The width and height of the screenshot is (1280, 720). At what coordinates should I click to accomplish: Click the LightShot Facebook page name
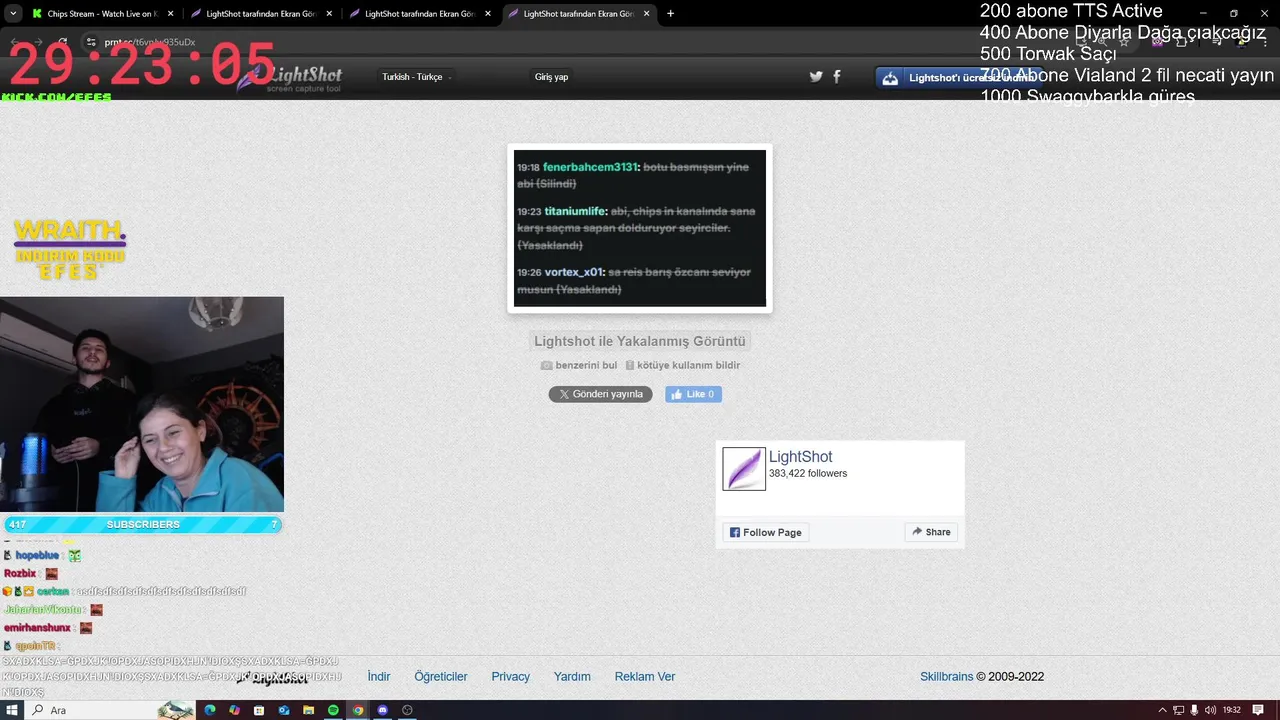pos(800,457)
